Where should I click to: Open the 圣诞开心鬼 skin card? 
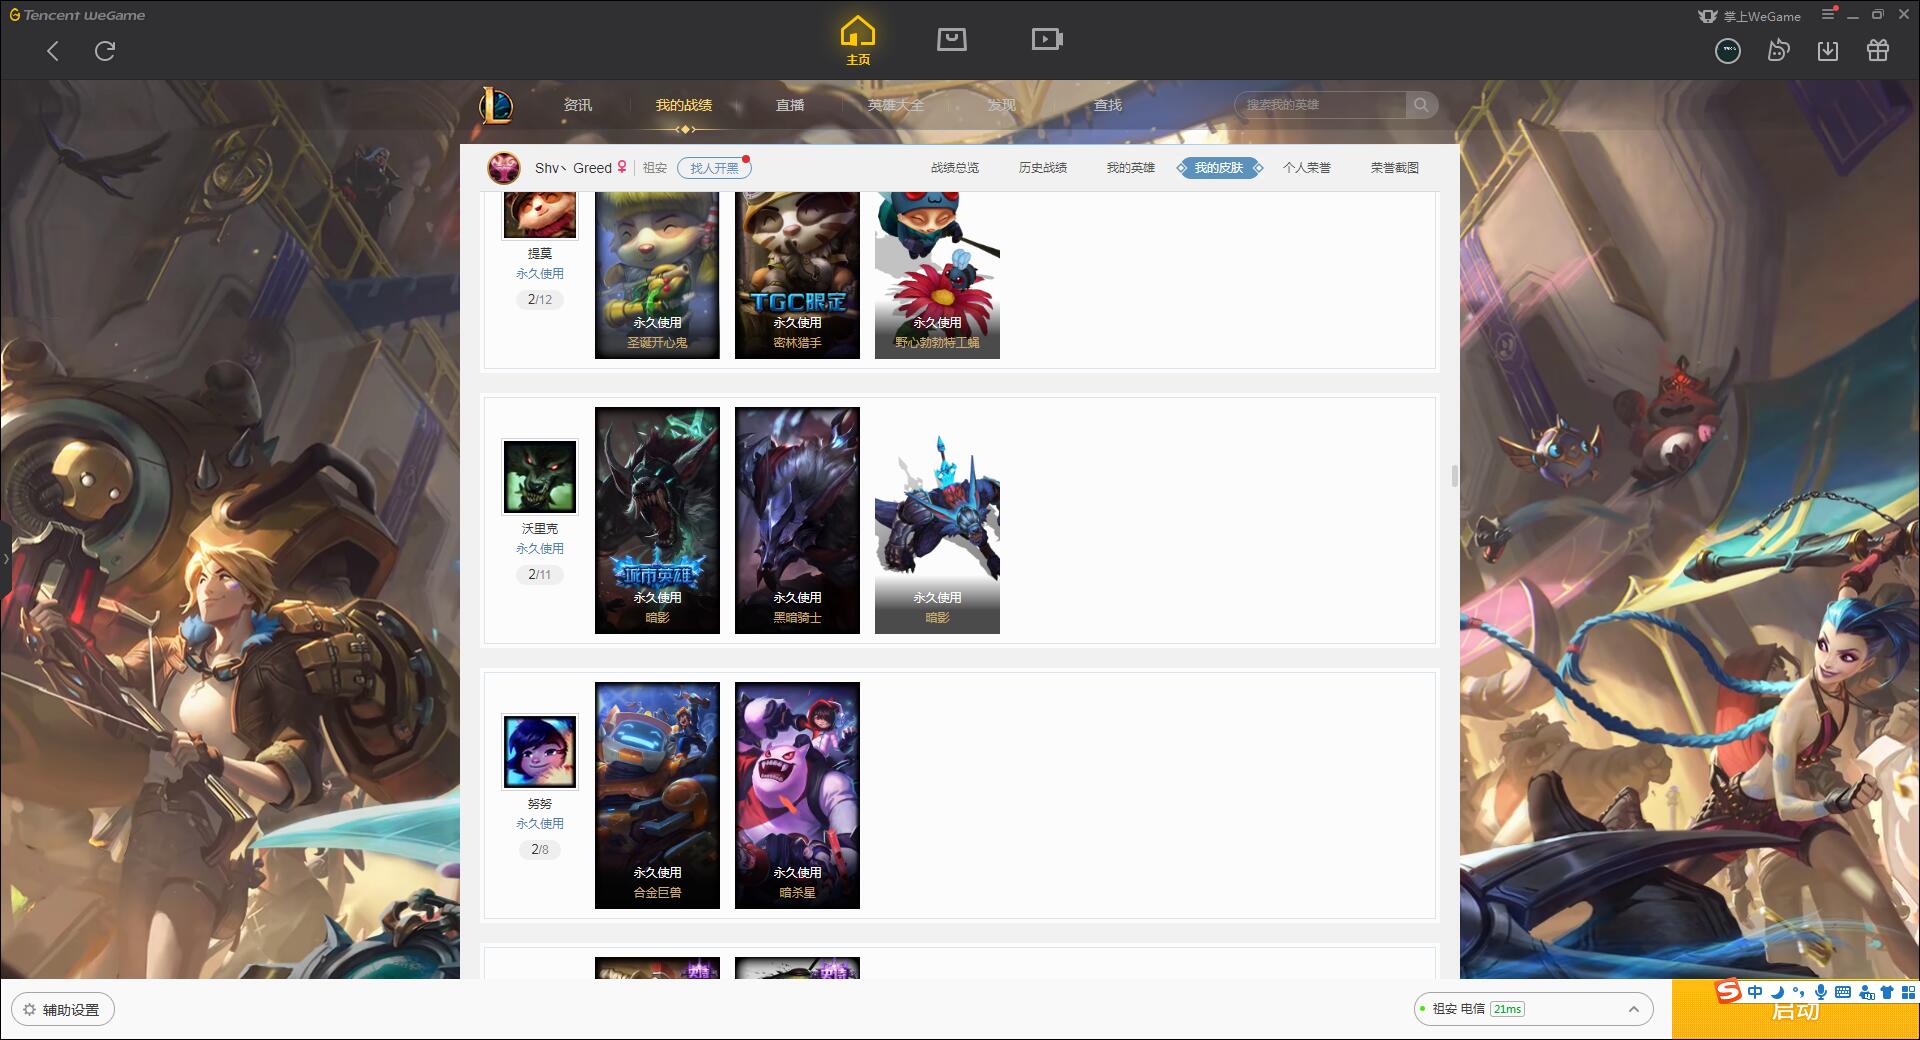point(657,275)
